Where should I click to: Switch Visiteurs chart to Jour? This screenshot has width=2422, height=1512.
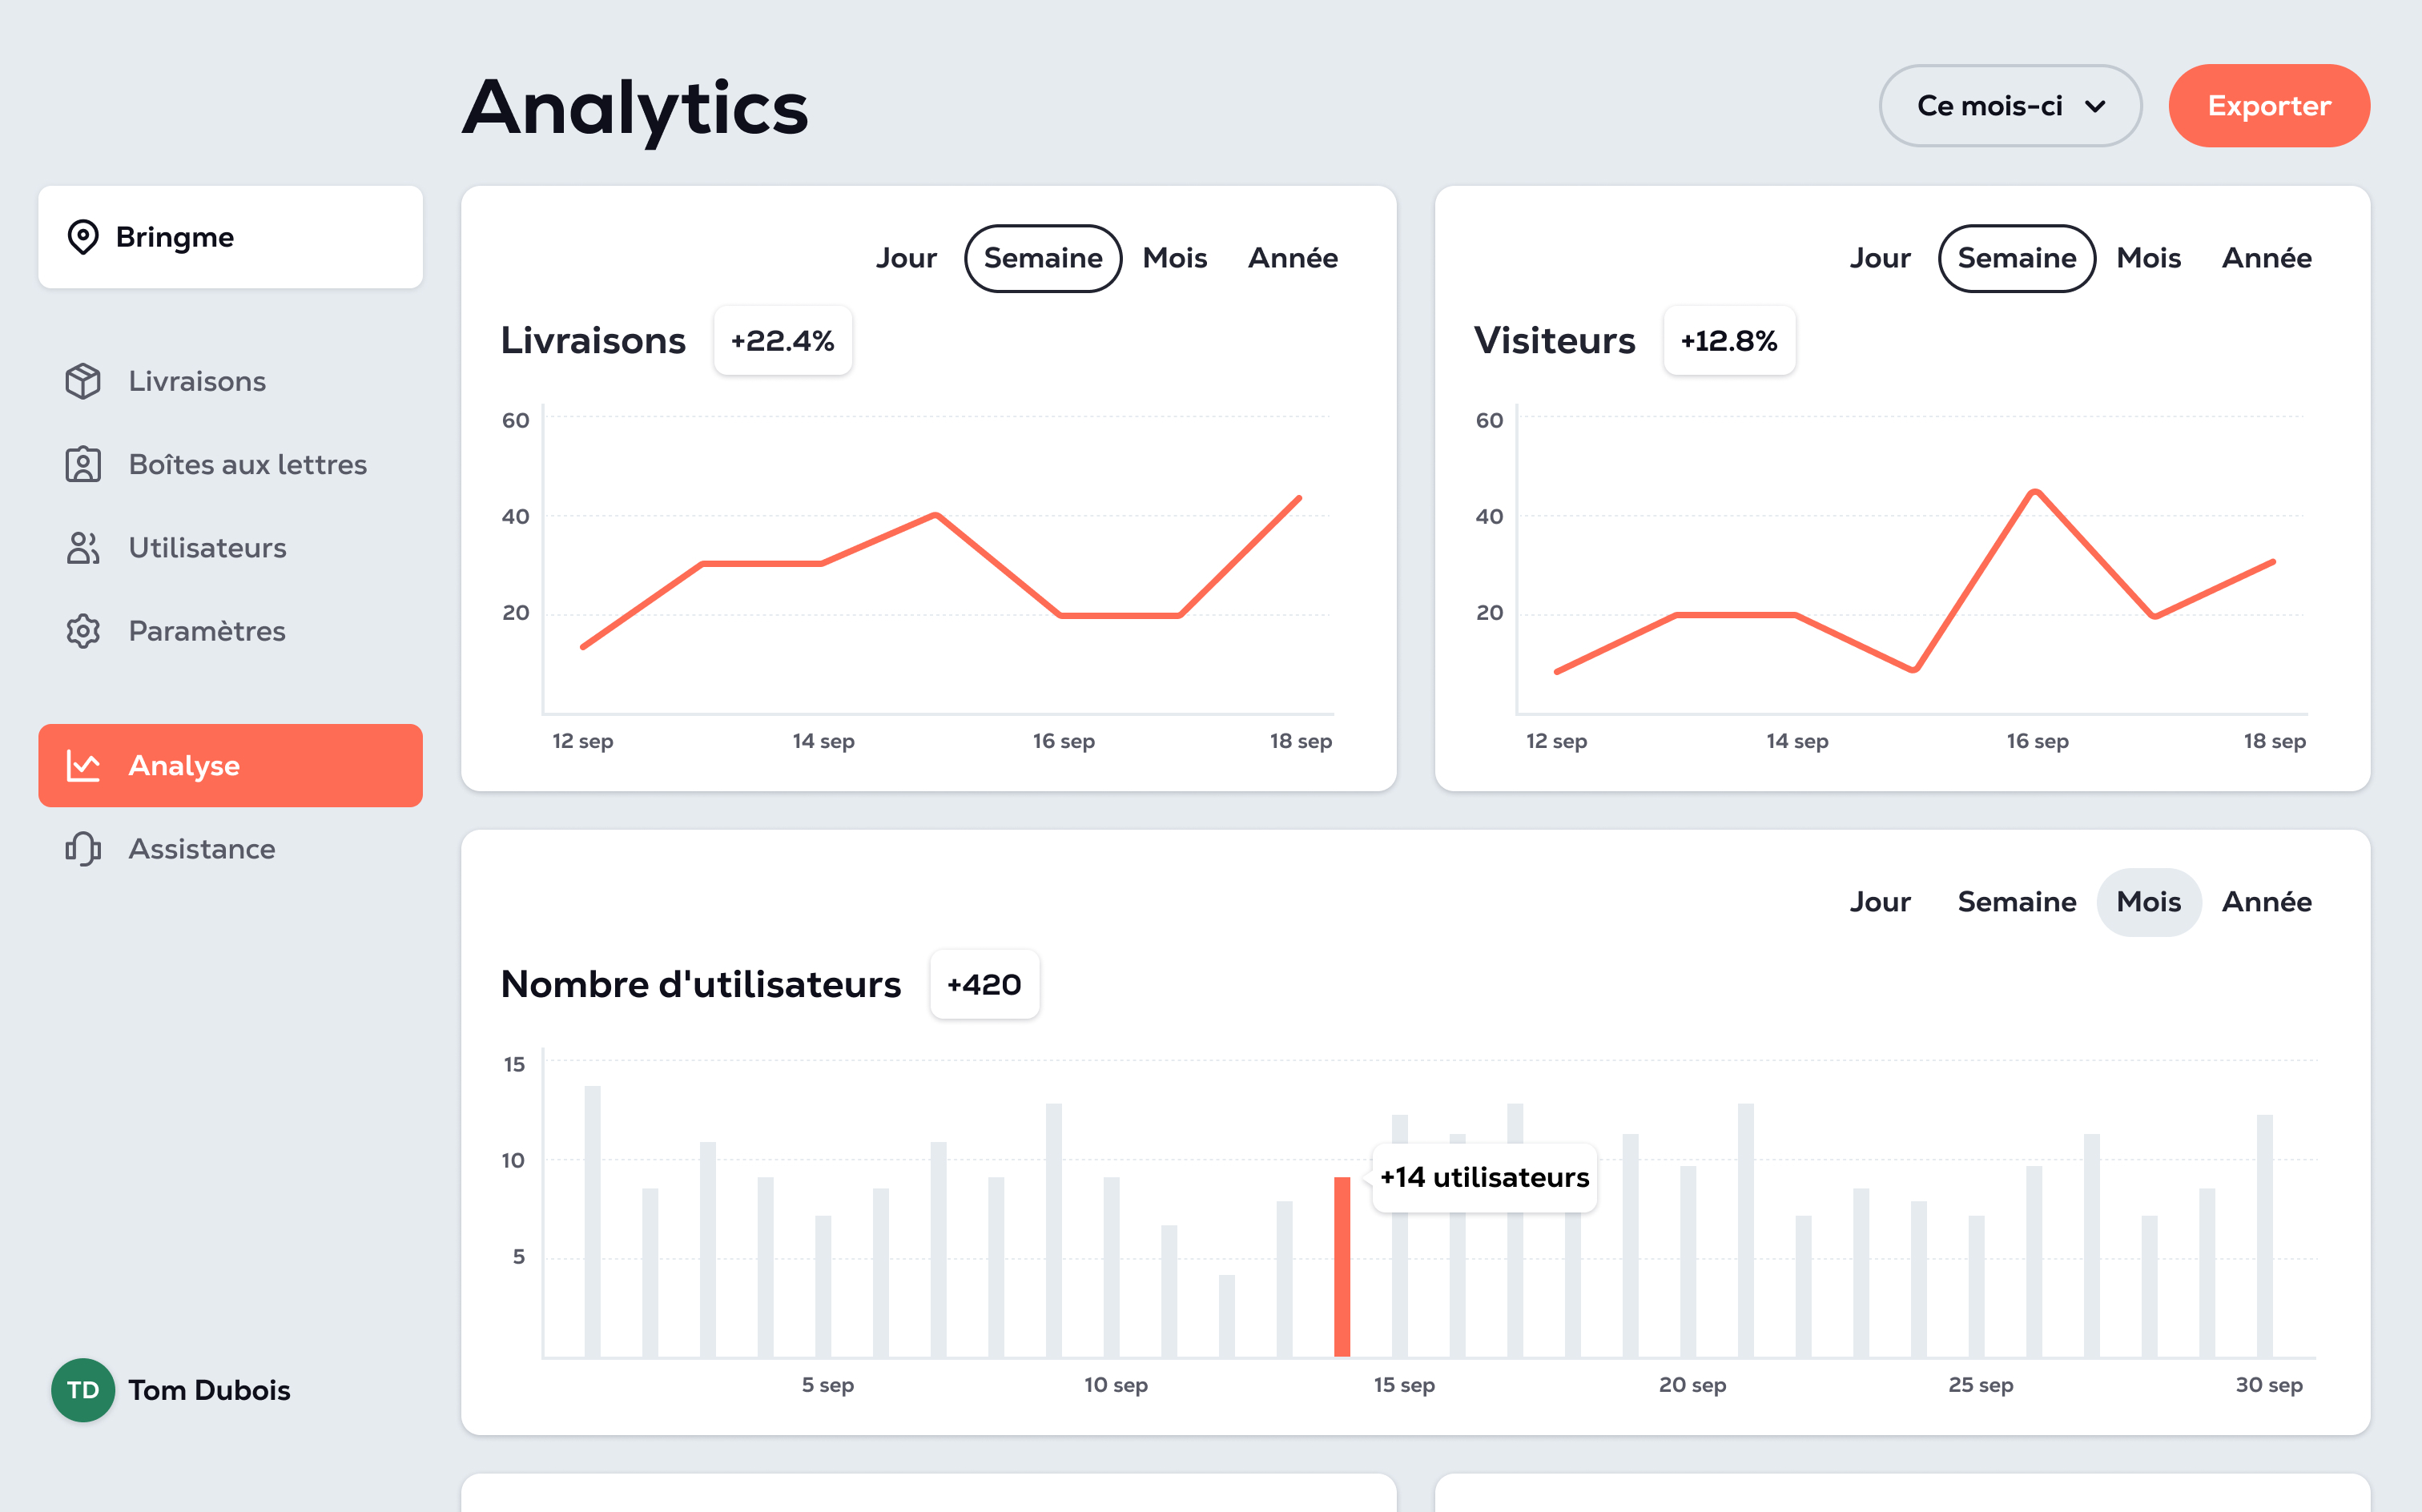click(x=1880, y=258)
